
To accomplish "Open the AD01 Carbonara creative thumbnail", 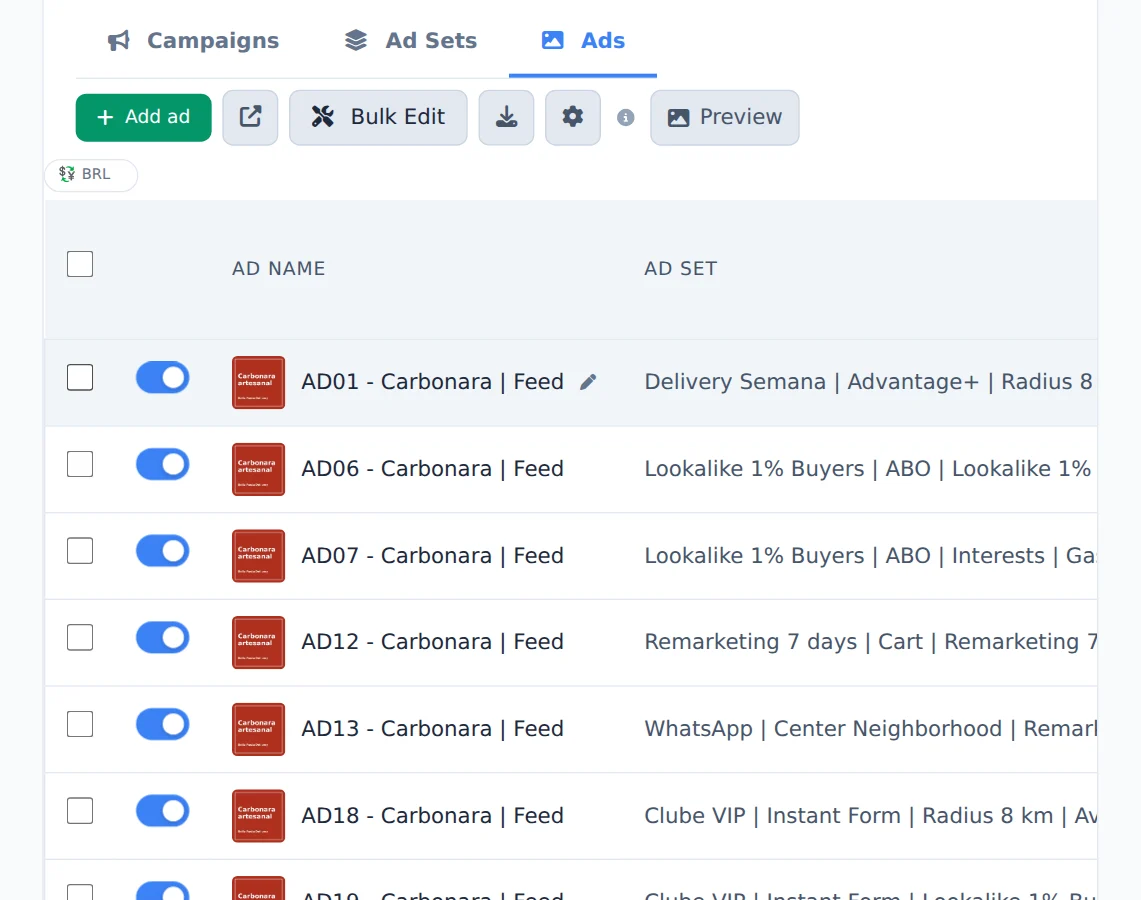I will [258, 383].
